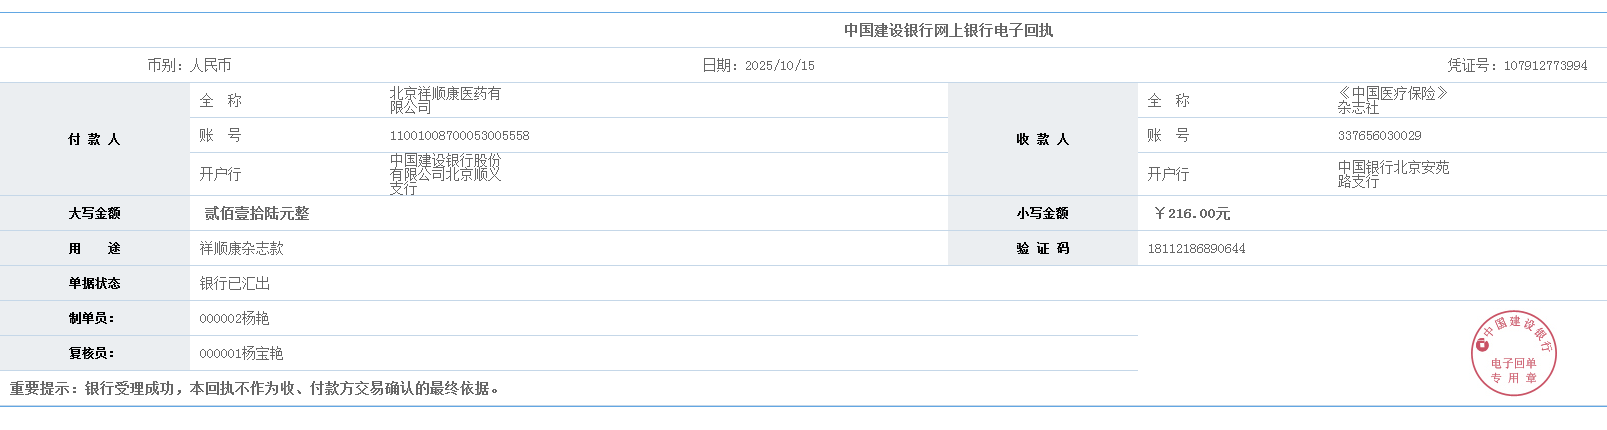Select payer account number 11001008700053005558
The image size is (1607, 430).
click(x=459, y=136)
